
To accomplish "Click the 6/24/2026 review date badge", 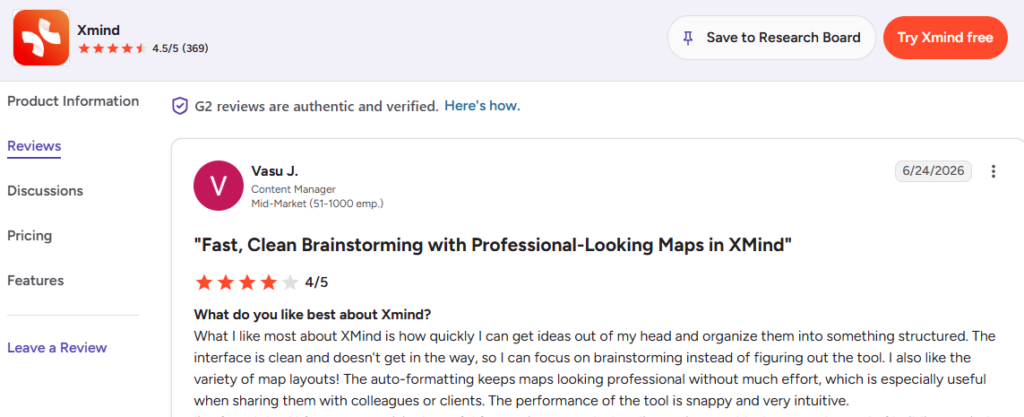I will click(x=933, y=172).
